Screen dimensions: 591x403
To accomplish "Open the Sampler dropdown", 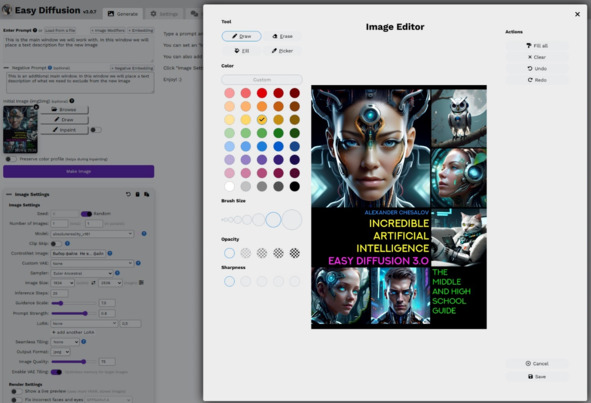I will point(82,273).
